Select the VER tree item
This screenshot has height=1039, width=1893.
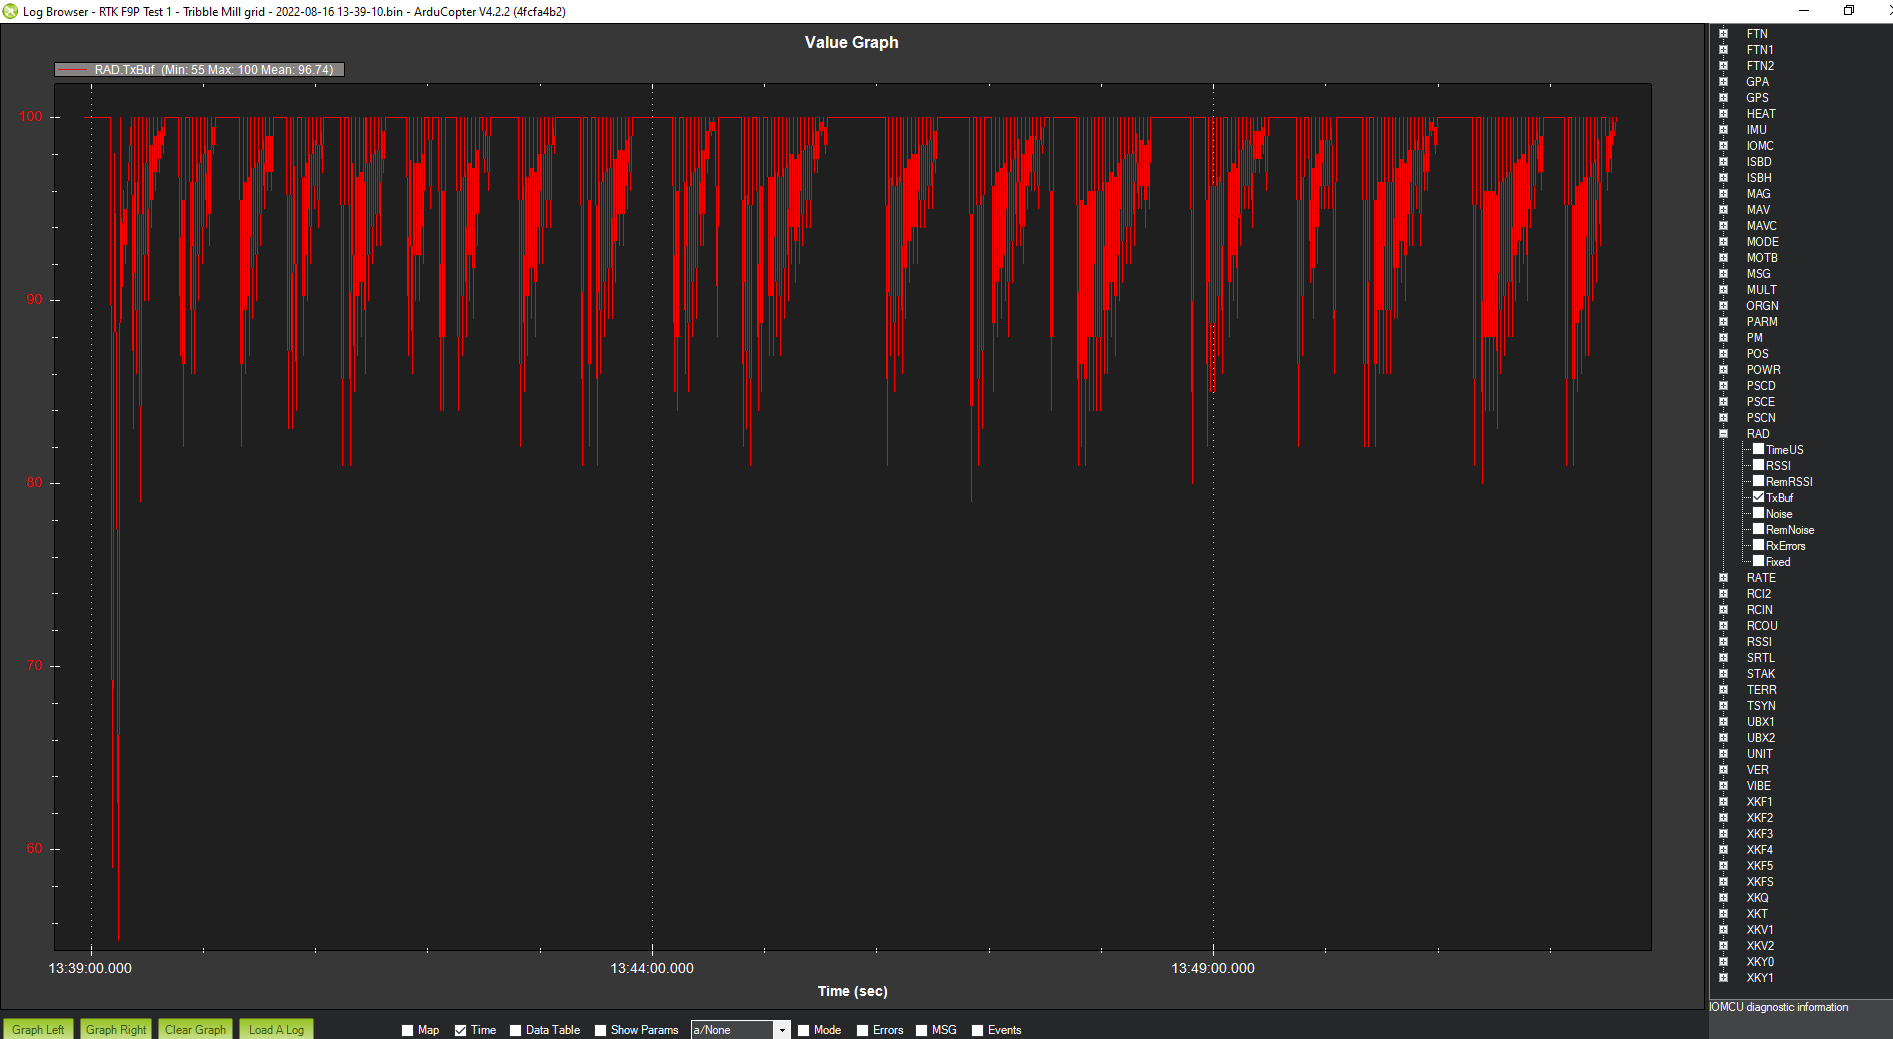click(1757, 769)
